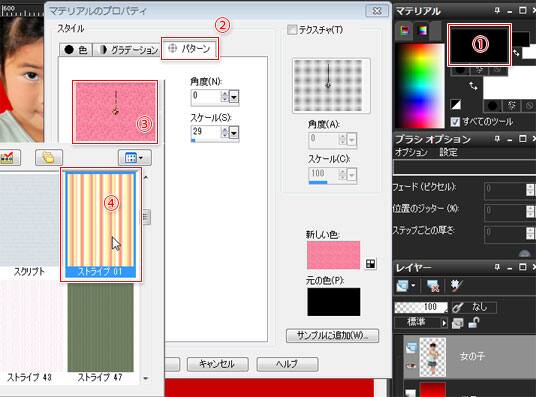Click the swap materials arrow icon
536x397 pixels.
(x=473, y=86)
